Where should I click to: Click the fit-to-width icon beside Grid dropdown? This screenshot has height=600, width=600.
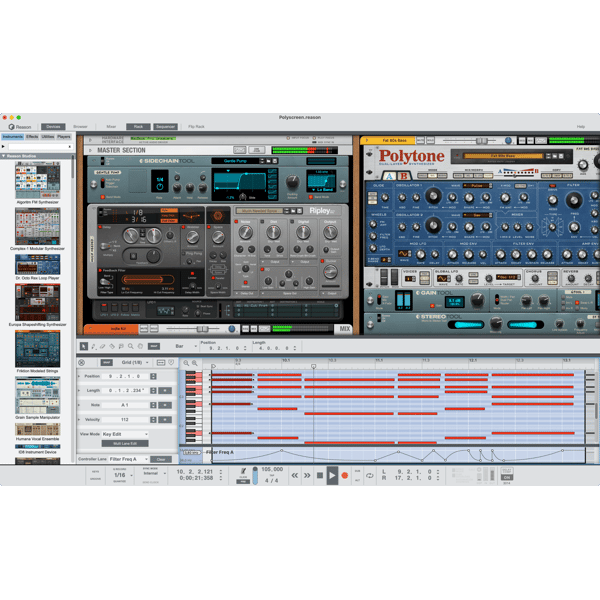(x=161, y=362)
